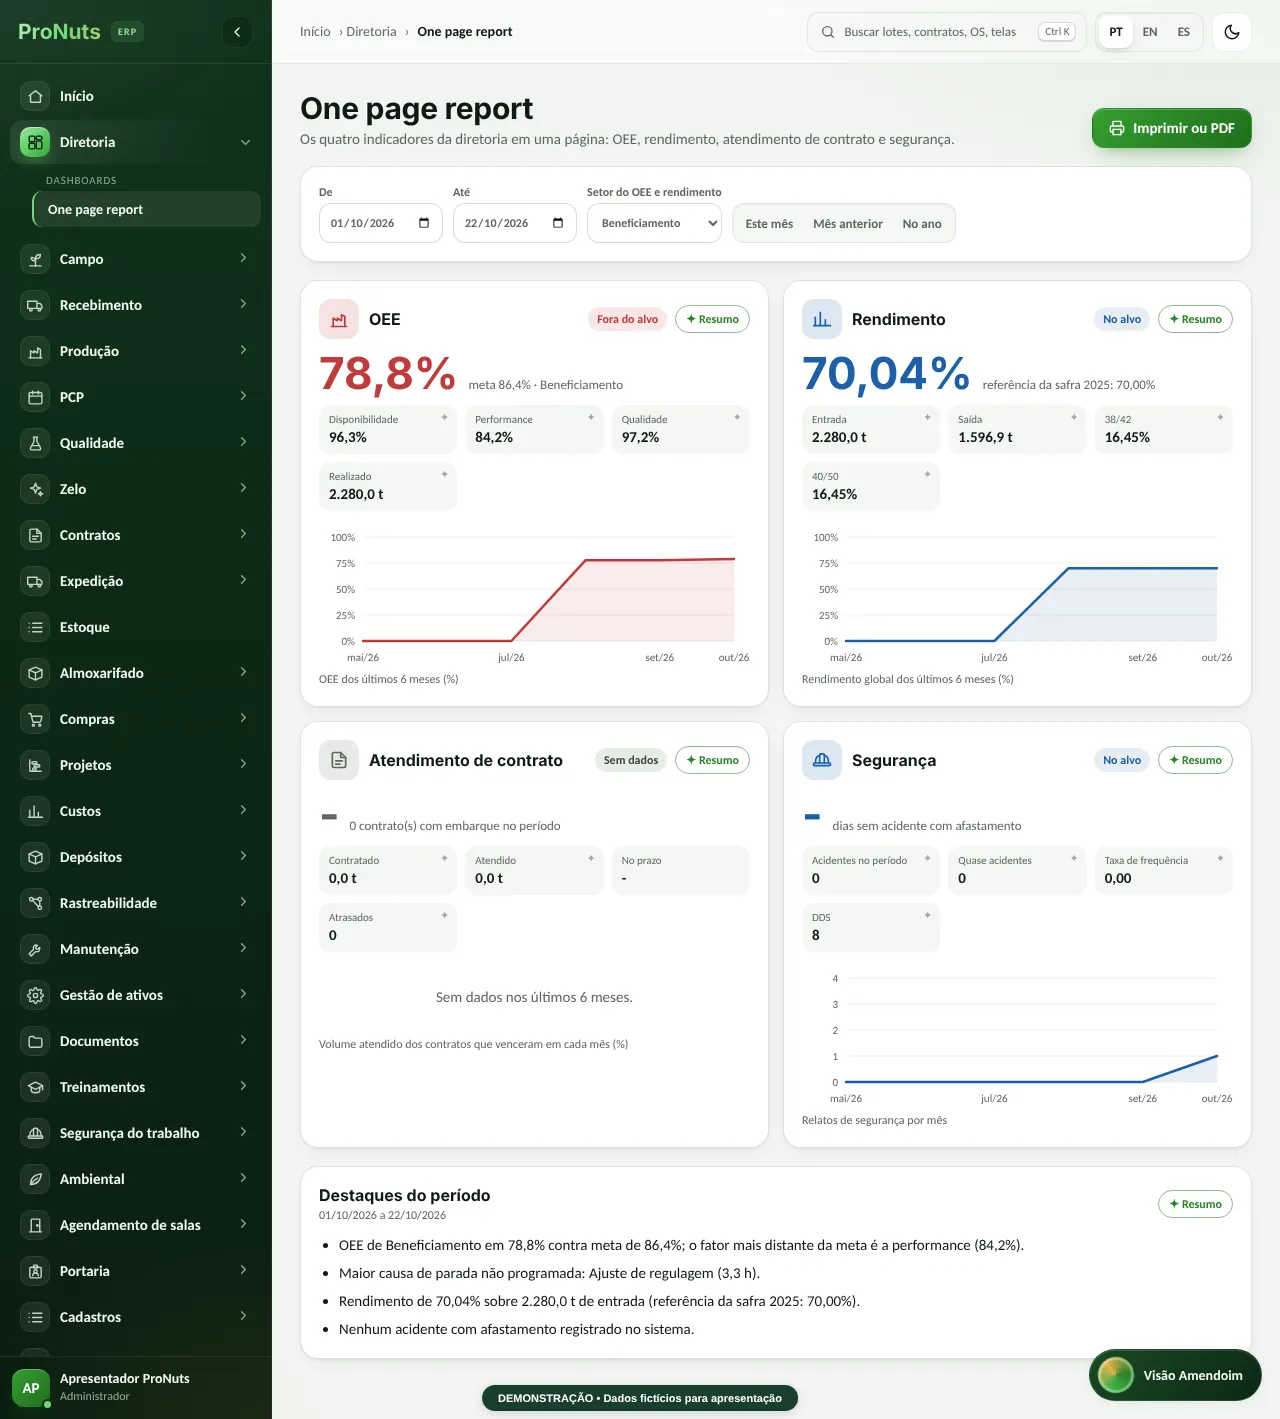Open the Visão Amendoim floating button
This screenshot has width=1280, height=1419.
tap(1175, 1376)
